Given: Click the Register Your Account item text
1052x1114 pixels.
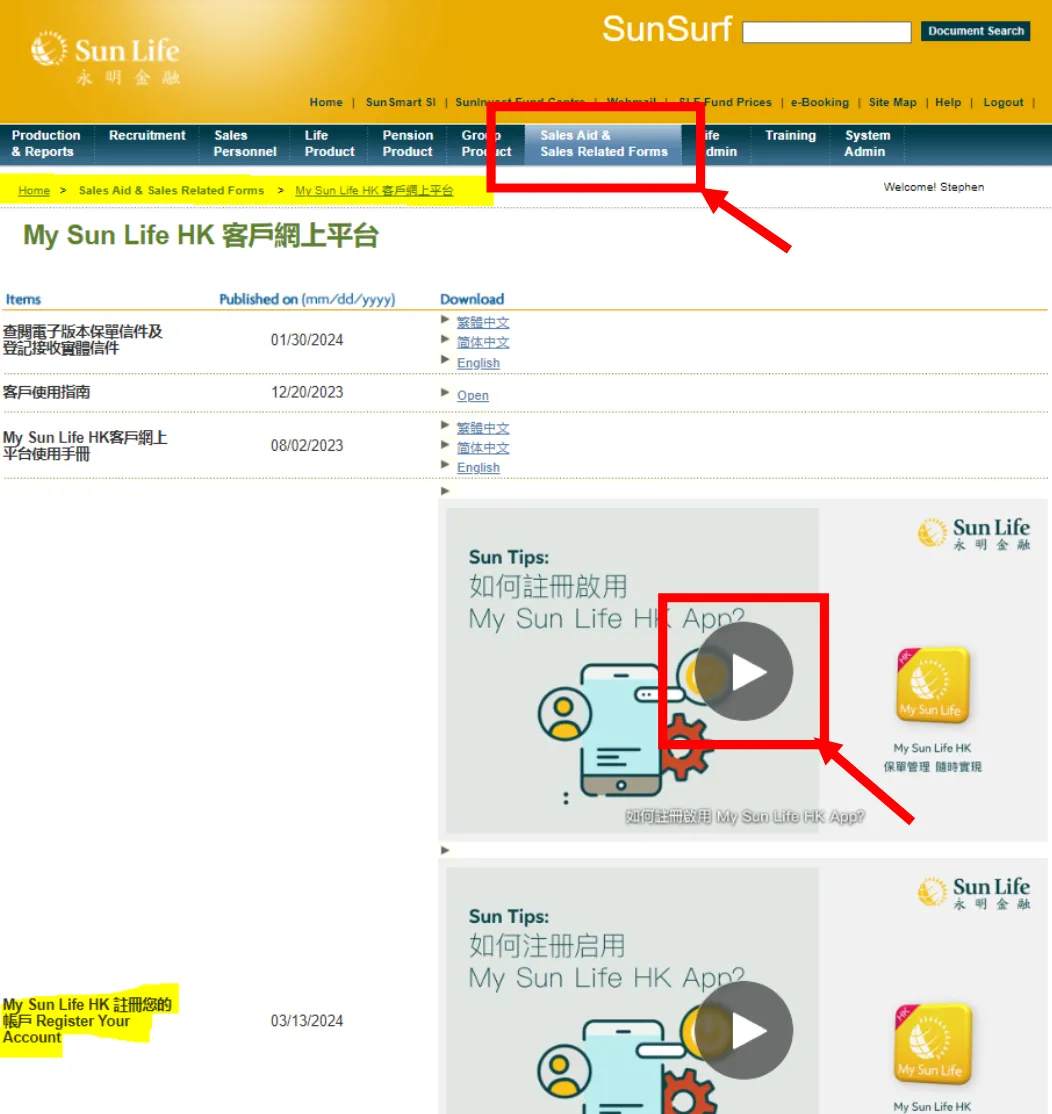Looking at the screenshot, I should 87,1021.
